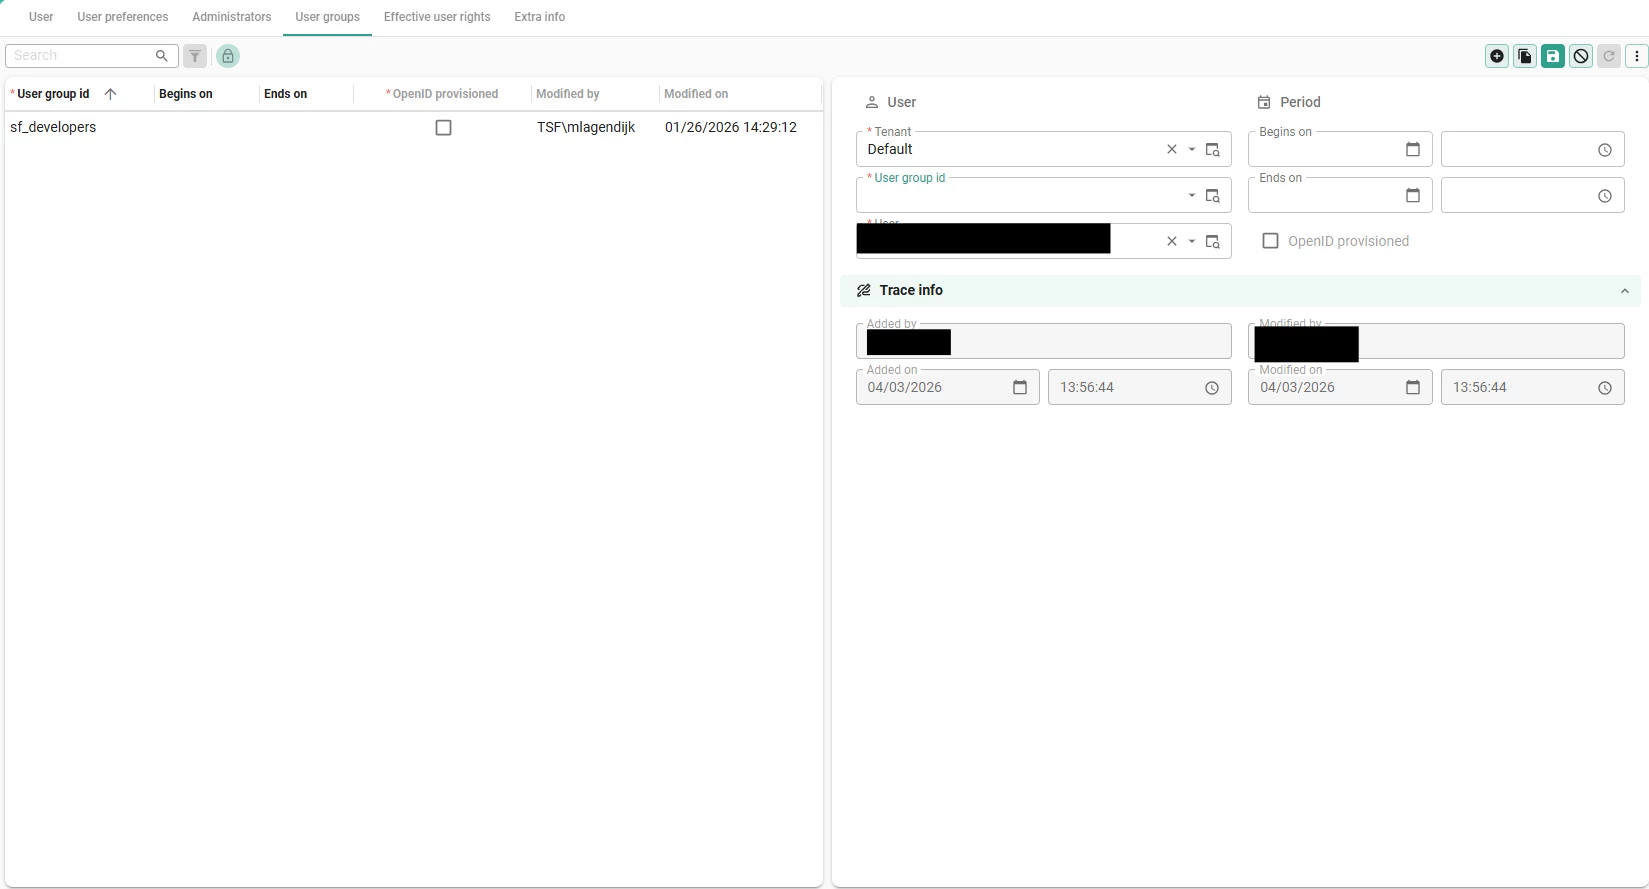Go to Effective user rights tab

coord(437,17)
